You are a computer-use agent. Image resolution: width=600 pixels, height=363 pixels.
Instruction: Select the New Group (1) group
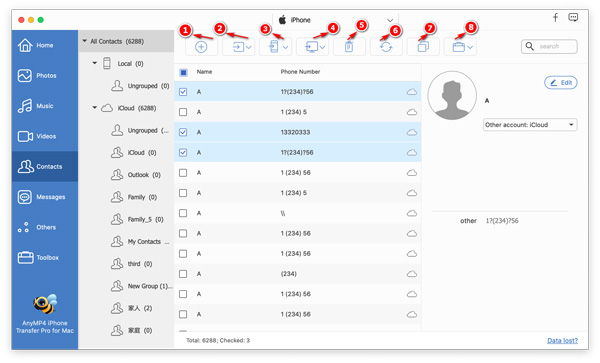click(x=142, y=286)
